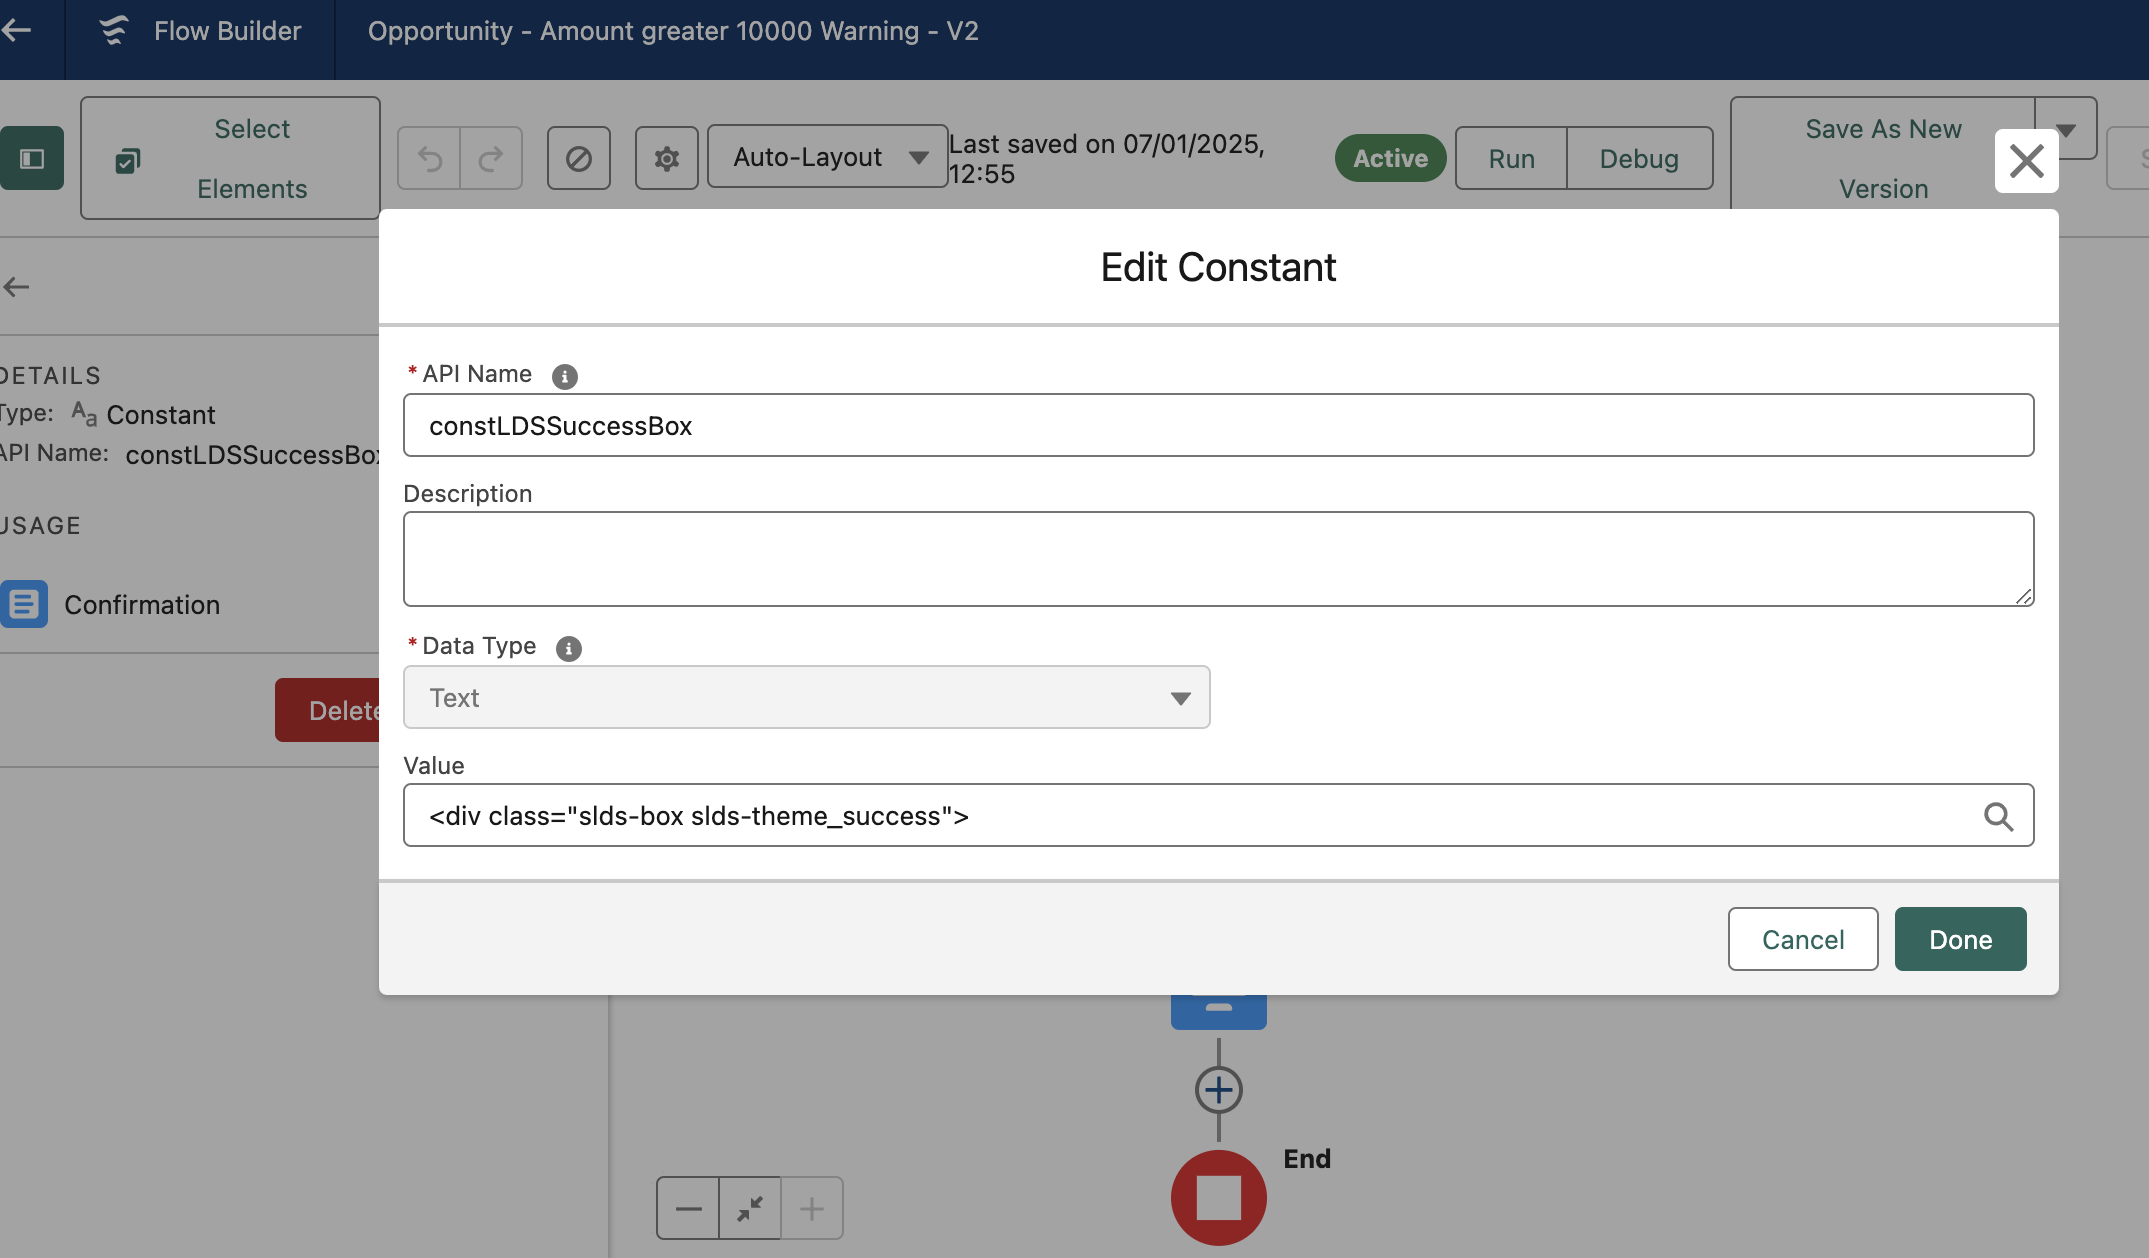Viewport: 2149px width, 1258px height.
Task: Click the redo arrow icon
Action: (x=491, y=158)
